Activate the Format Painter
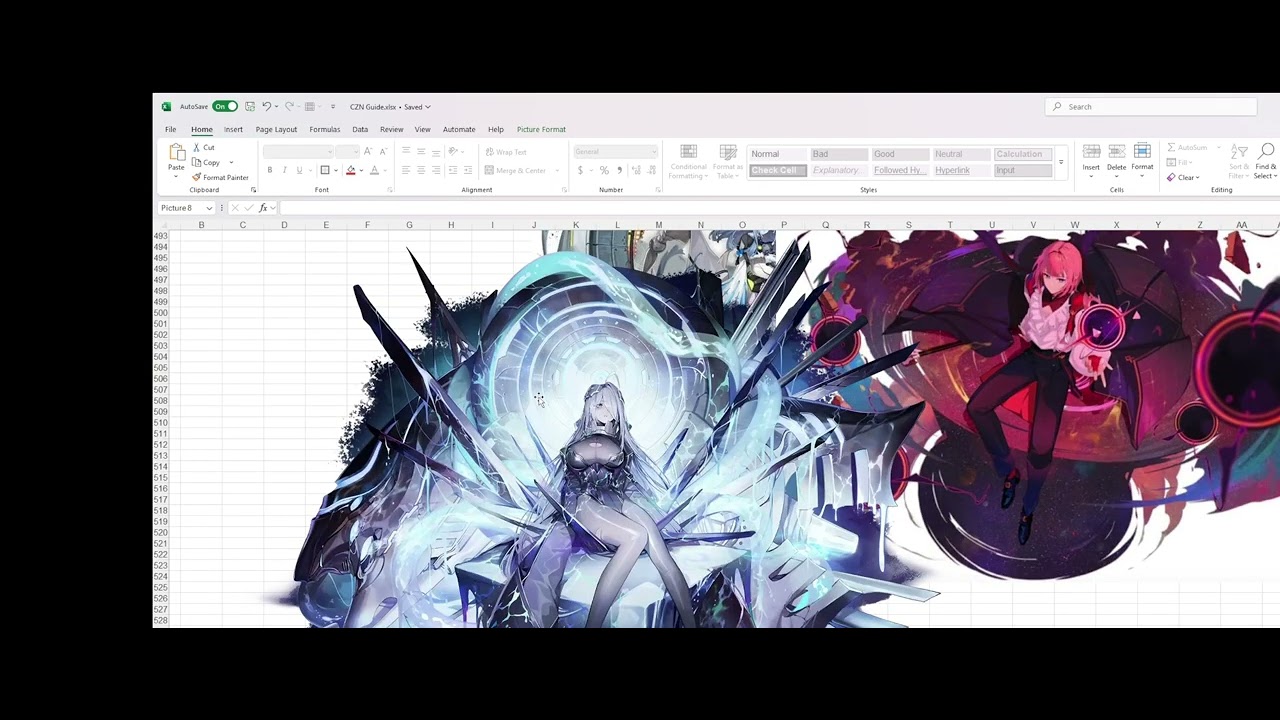This screenshot has width=1280, height=720. coord(220,177)
